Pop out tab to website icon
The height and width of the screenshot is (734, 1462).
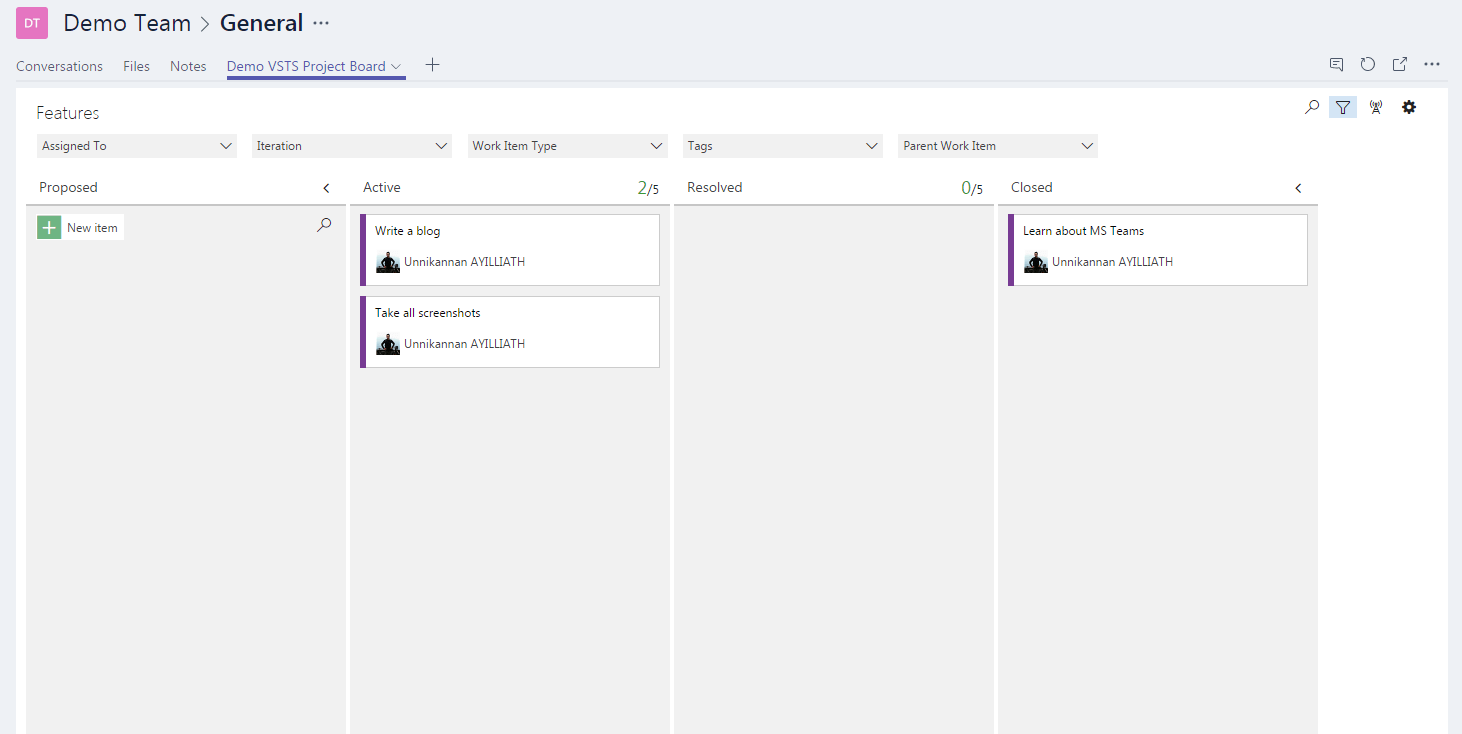1400,64
